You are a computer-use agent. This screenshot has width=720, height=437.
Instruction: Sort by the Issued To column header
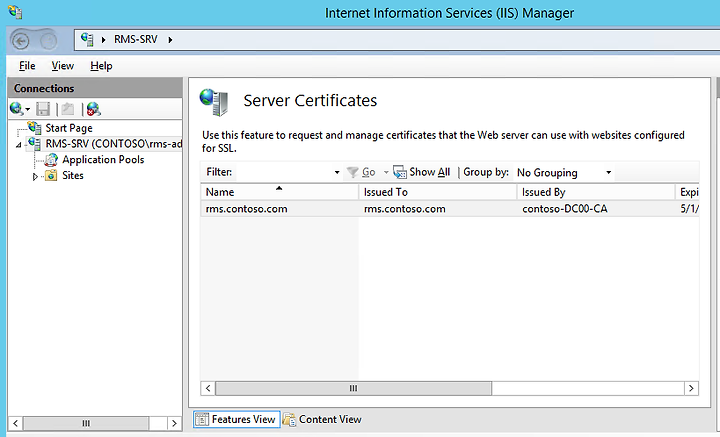click(437, 192)
